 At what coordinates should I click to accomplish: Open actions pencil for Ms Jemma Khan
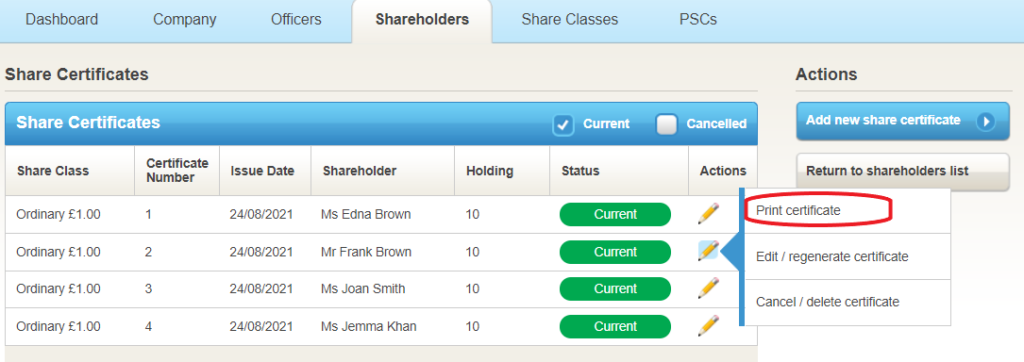[x=708, y=325]
